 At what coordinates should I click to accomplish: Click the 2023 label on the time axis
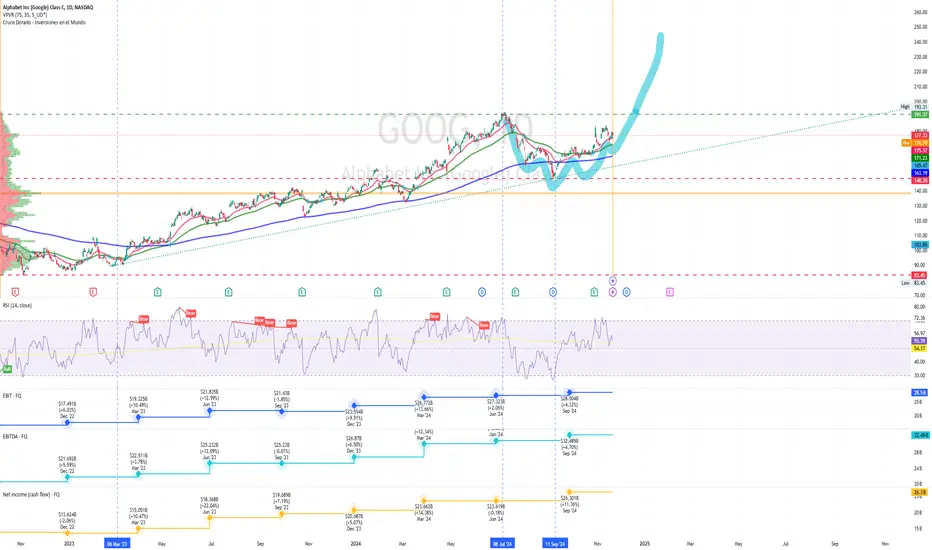pos(69,543)
